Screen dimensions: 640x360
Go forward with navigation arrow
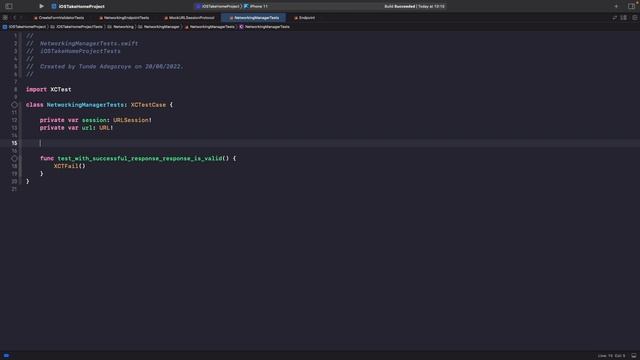coord(21,18)
